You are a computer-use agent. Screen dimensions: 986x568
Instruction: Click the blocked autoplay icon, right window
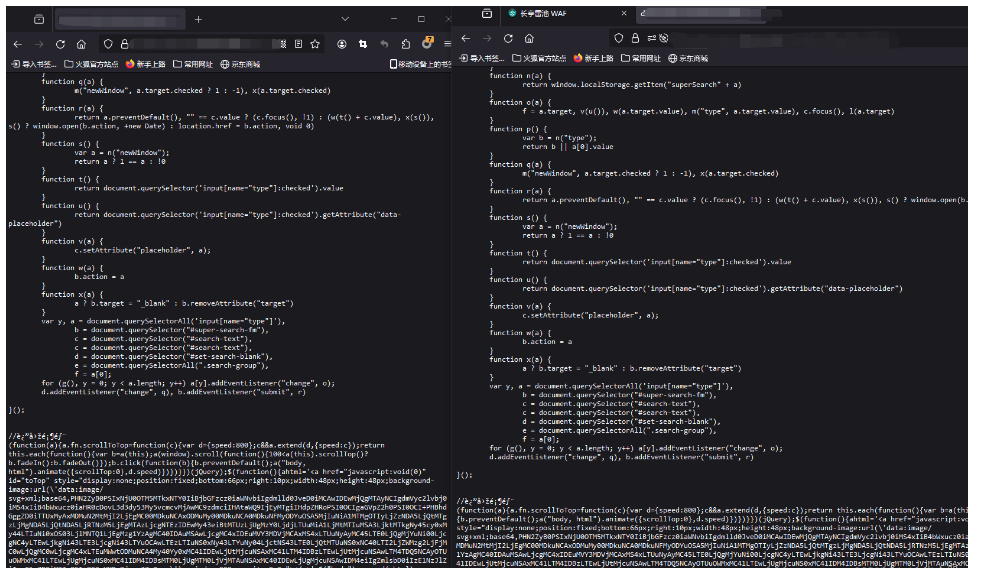pos(663,38)
